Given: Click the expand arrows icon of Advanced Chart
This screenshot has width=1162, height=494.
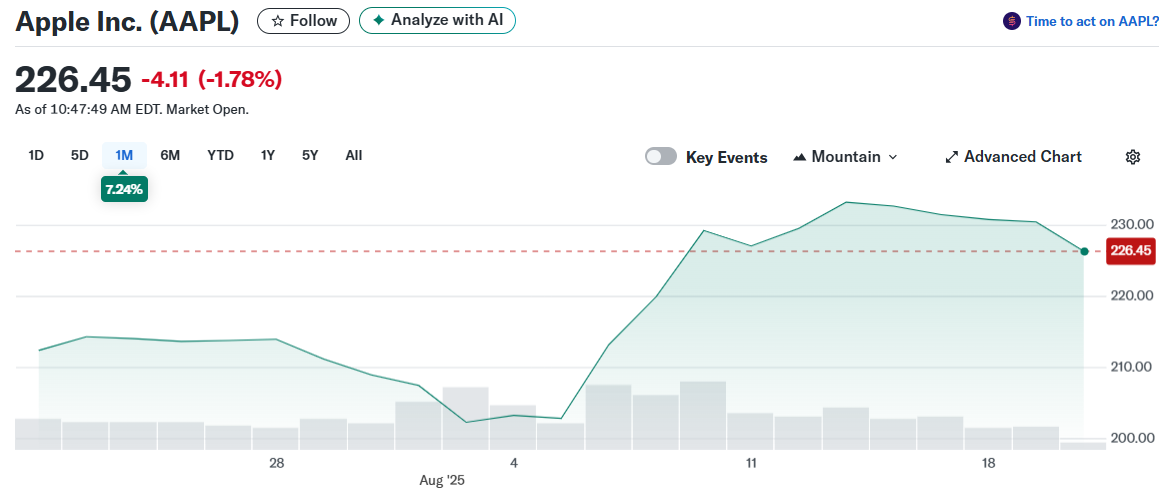Looking at the screenshot, I should (x=952, y=157).
